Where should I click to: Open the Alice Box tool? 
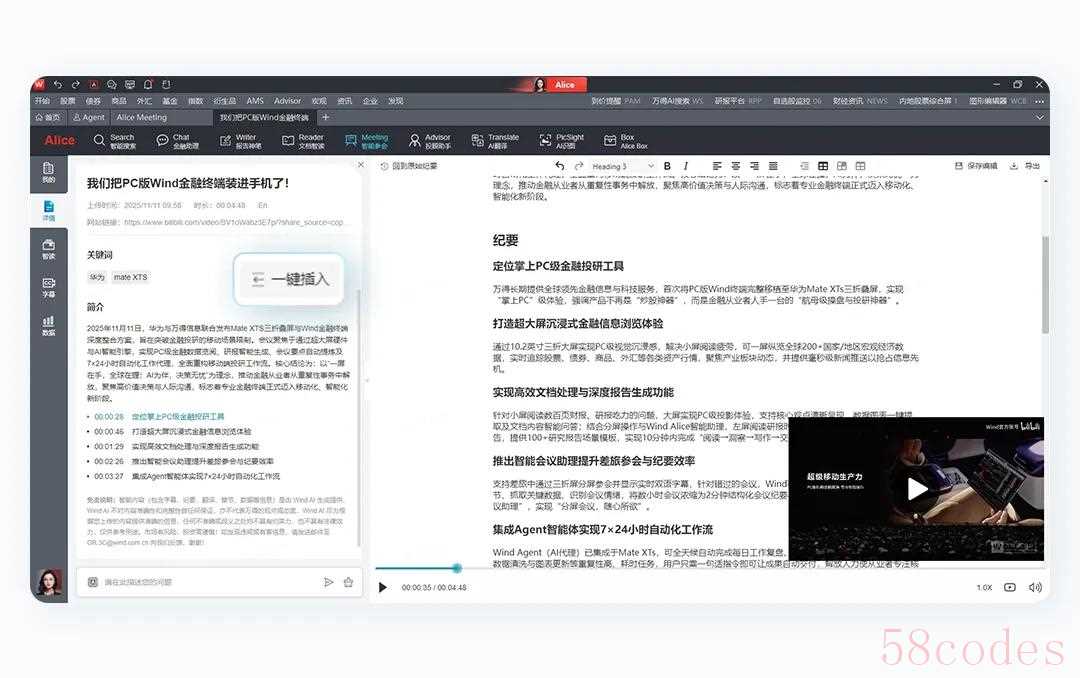pyautogui.click(x=626, y=141)
